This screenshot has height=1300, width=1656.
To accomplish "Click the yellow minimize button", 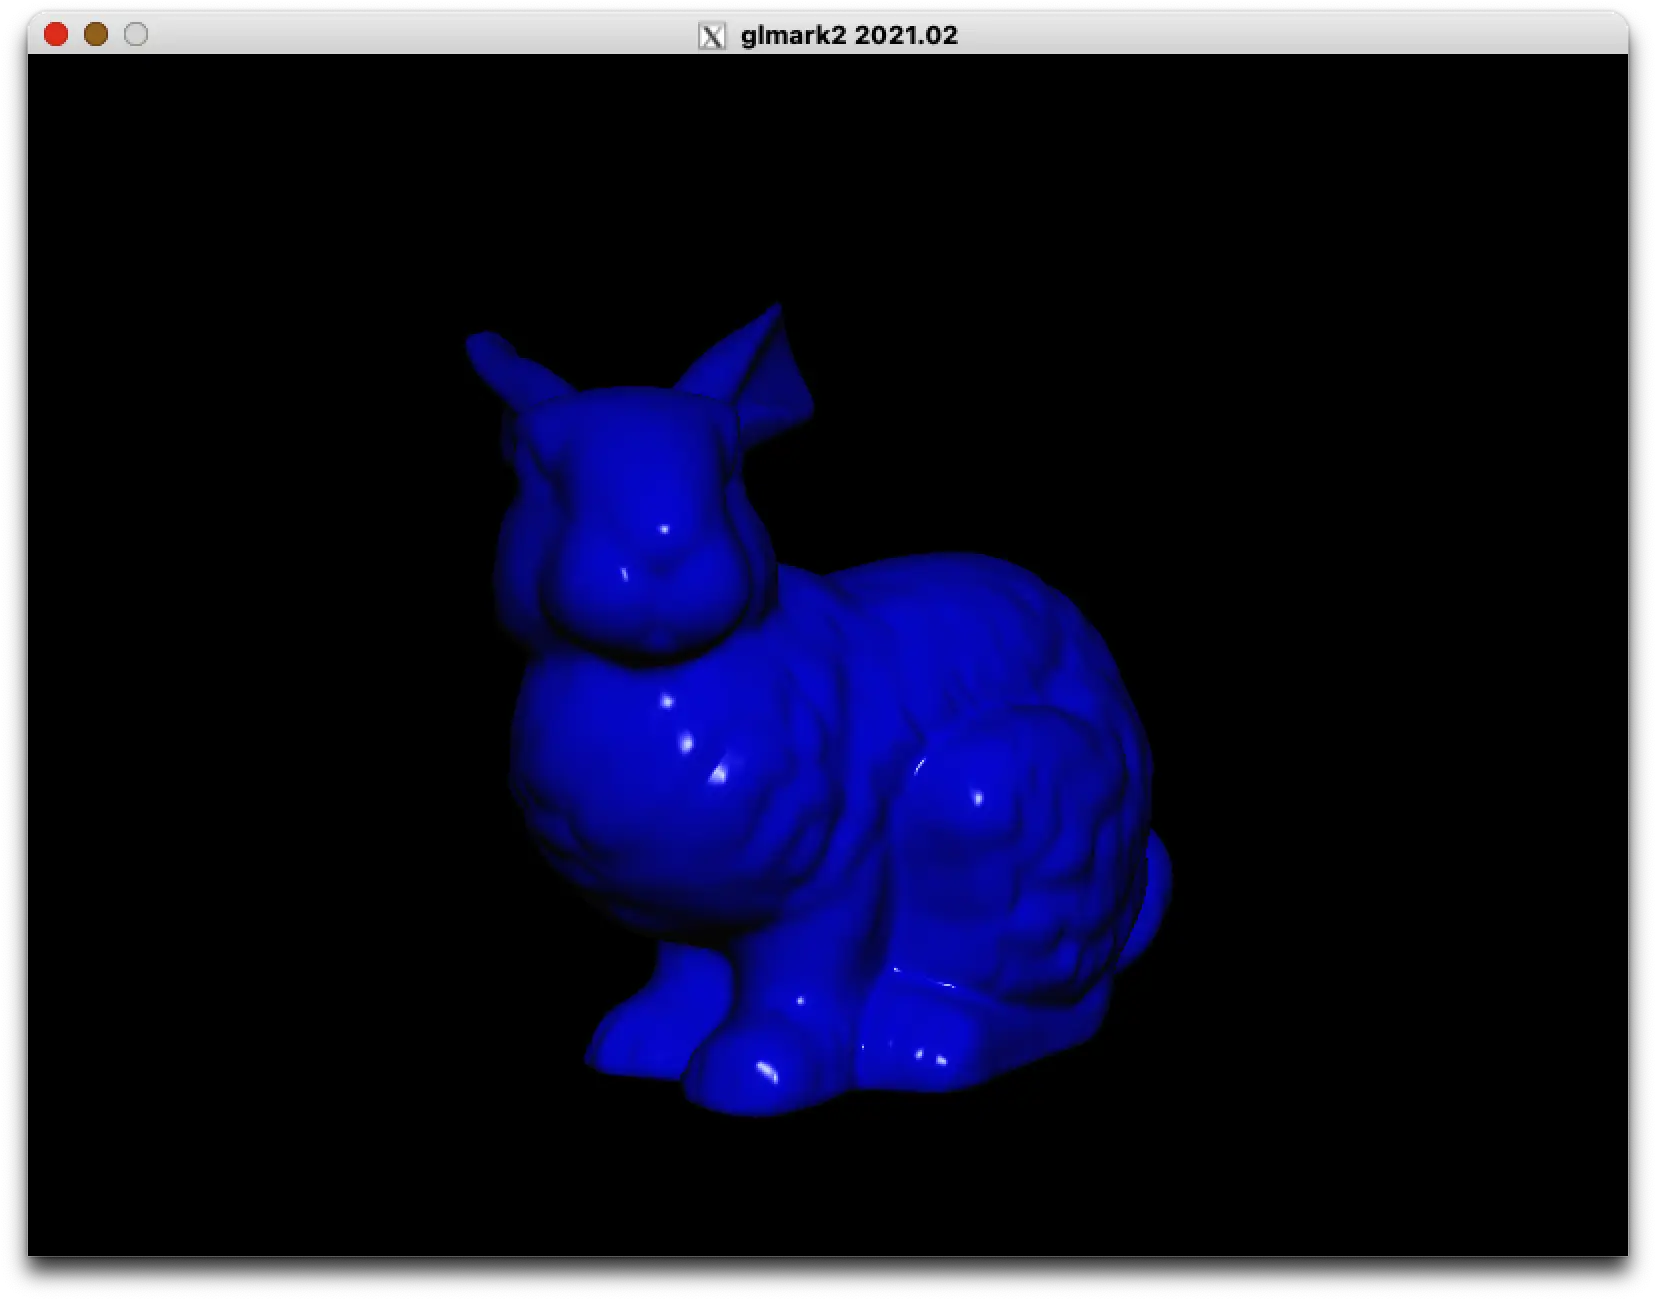I will [x=95, y=34].
